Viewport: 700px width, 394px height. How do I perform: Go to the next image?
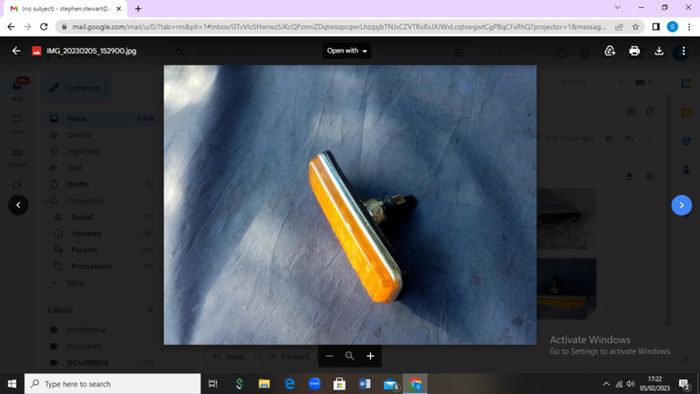pyautogui.click(x=682, y=205)
